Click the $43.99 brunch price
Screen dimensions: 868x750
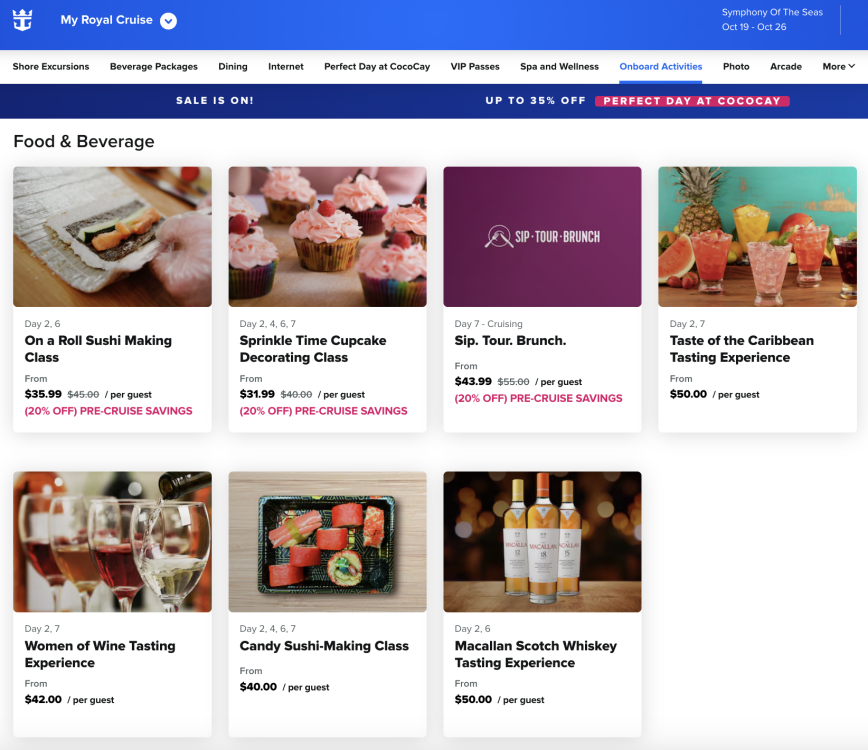473,381
